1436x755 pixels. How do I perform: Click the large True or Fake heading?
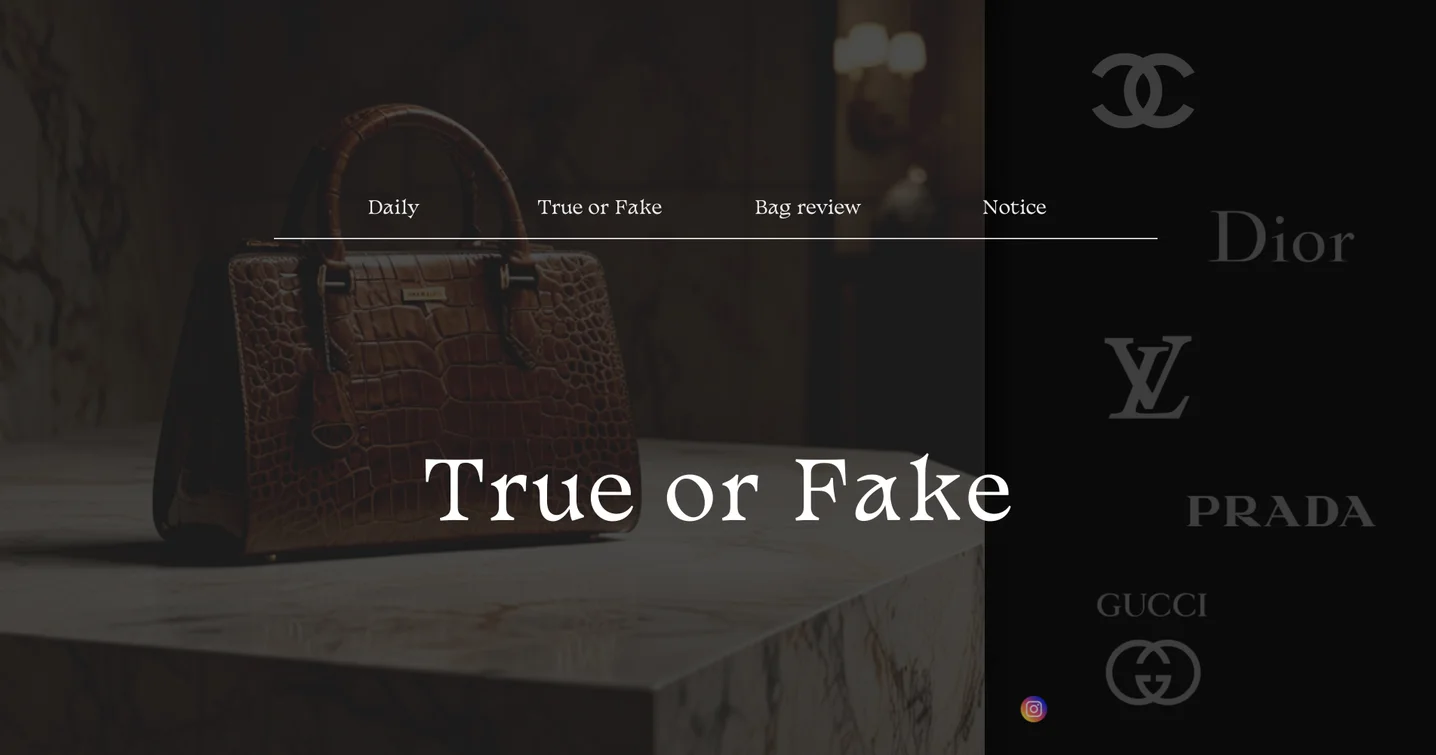(x=718, y=489)
